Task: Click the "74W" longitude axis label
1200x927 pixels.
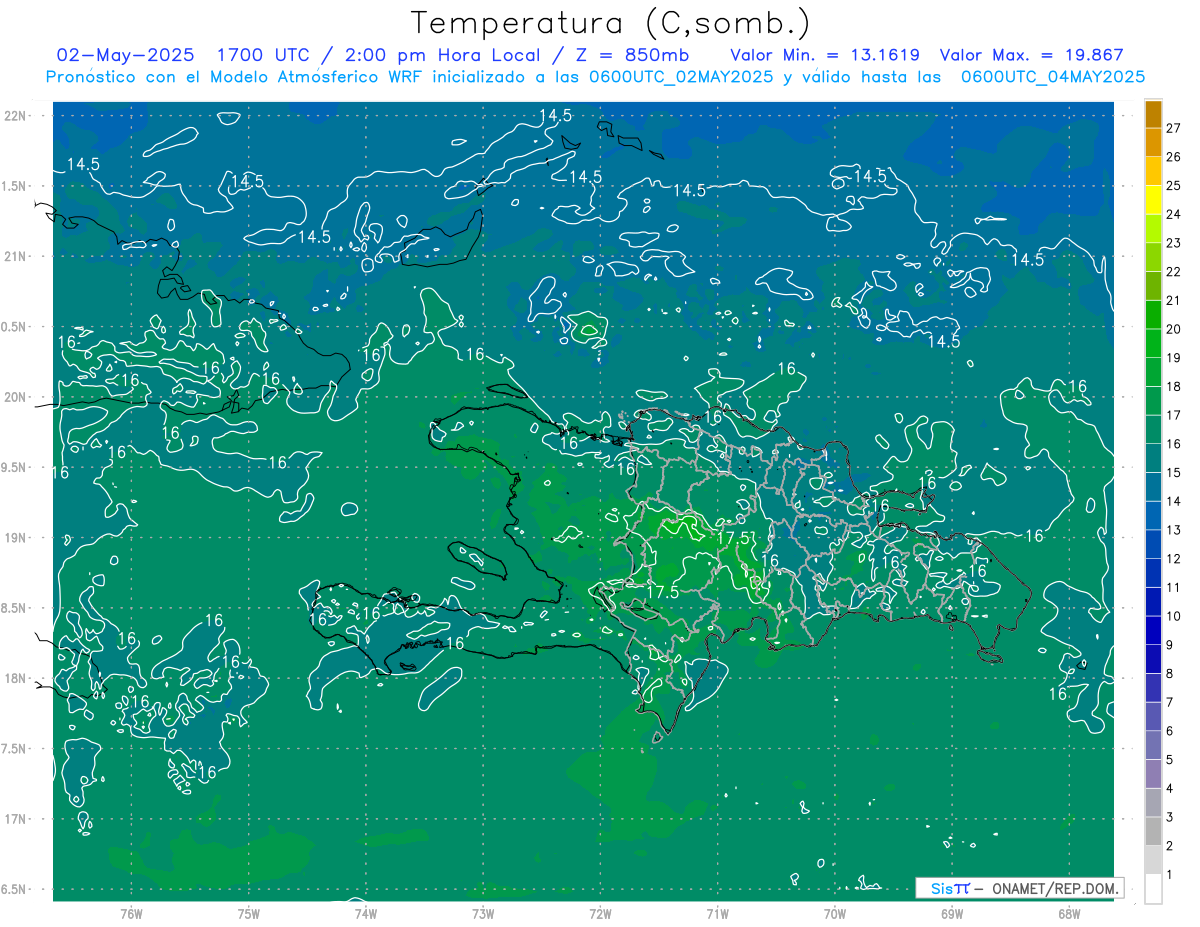Action: coord(365,913)
